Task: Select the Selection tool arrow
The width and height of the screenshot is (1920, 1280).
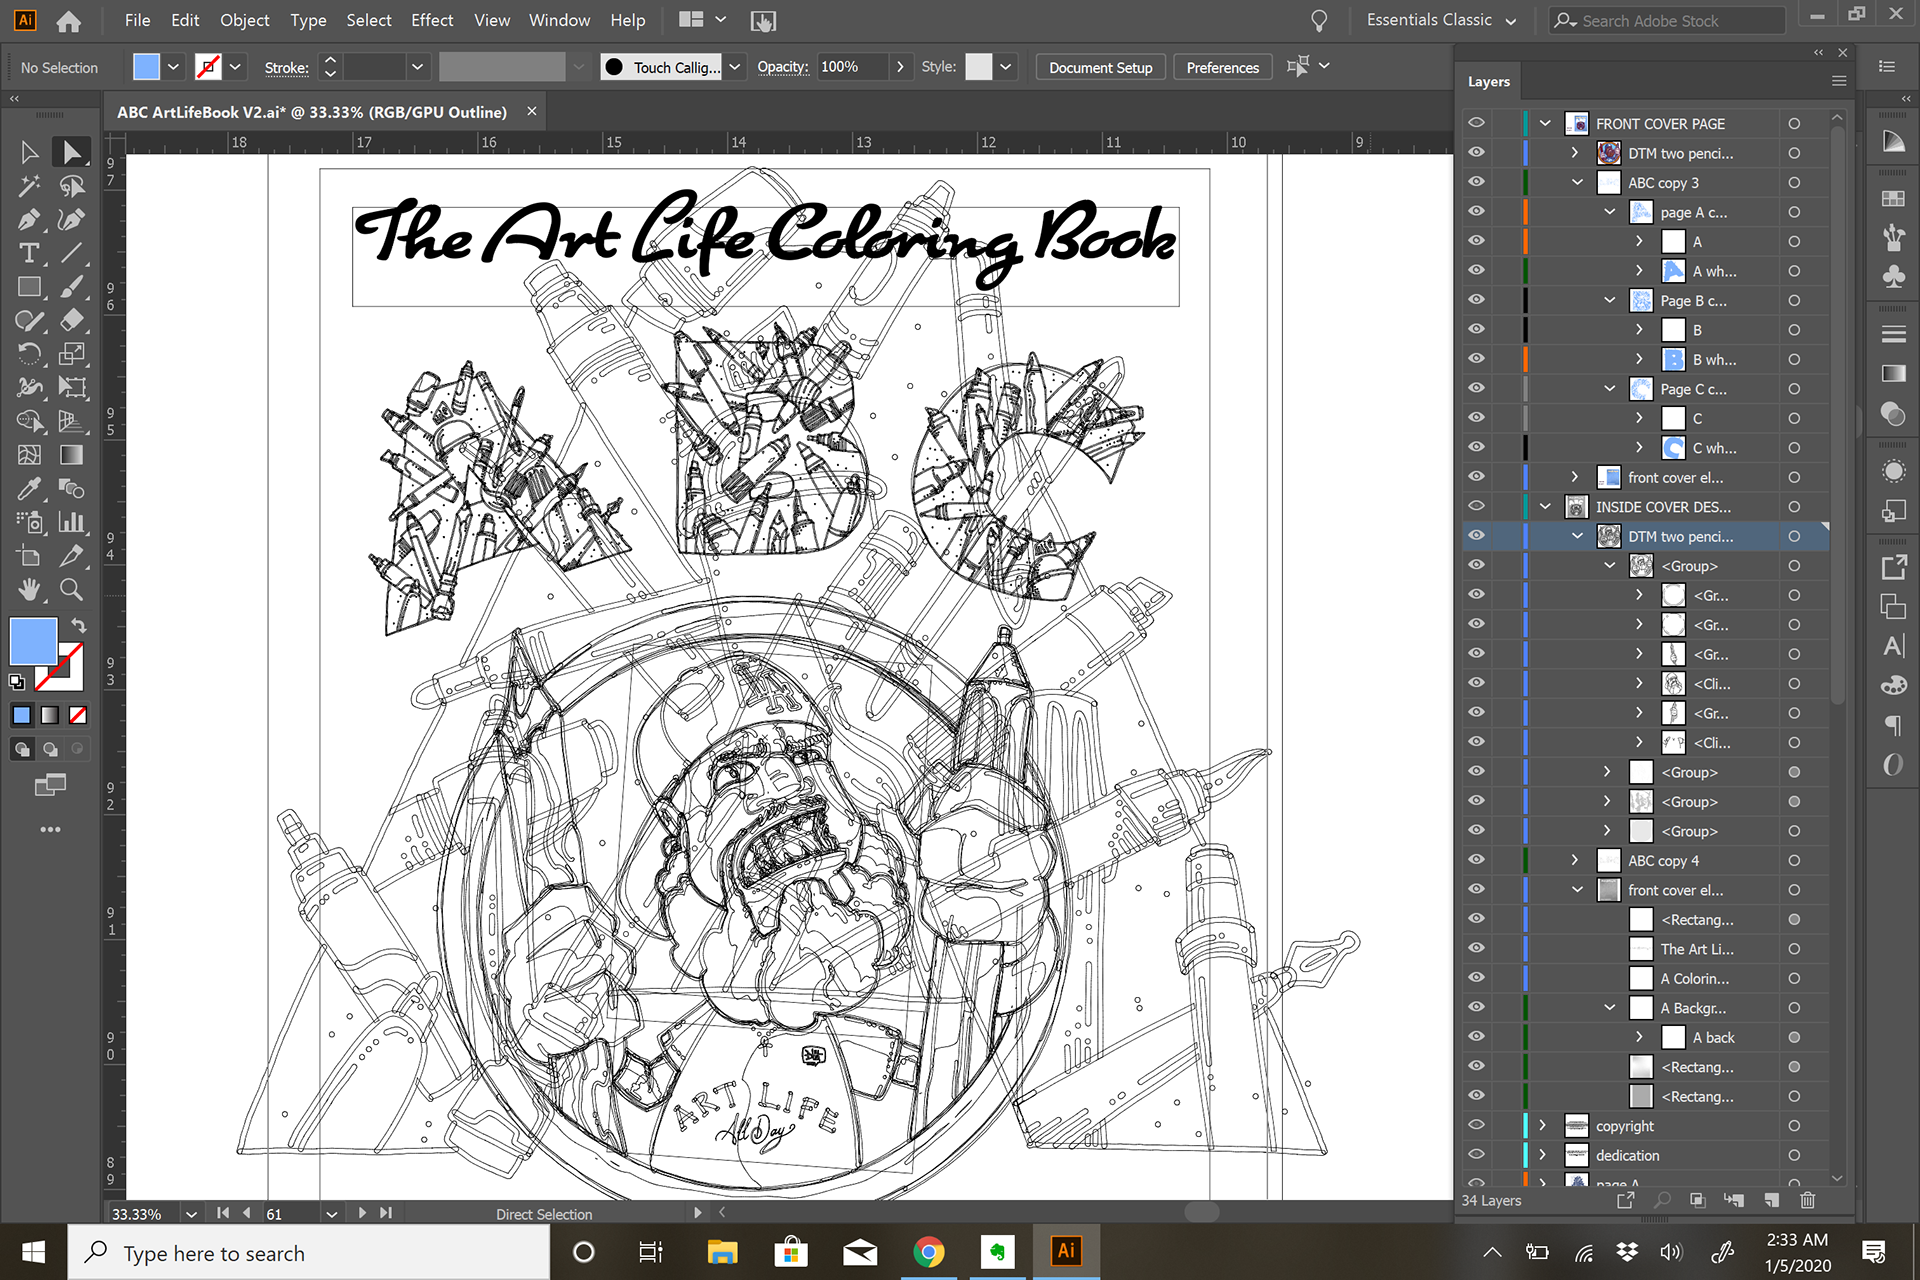Action: pyautogui.click(x=29, y=152)
